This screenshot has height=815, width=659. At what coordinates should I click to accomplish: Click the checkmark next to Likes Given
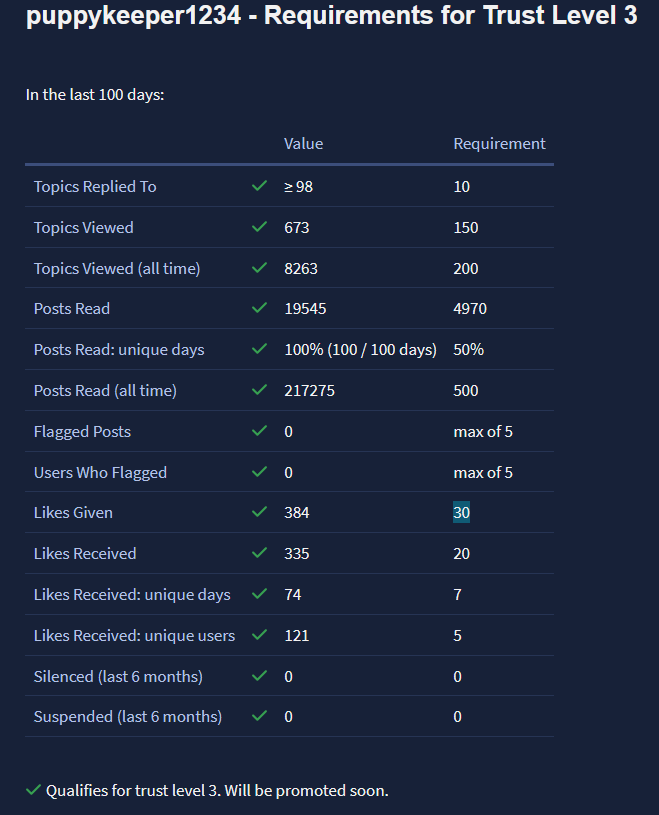260,512
